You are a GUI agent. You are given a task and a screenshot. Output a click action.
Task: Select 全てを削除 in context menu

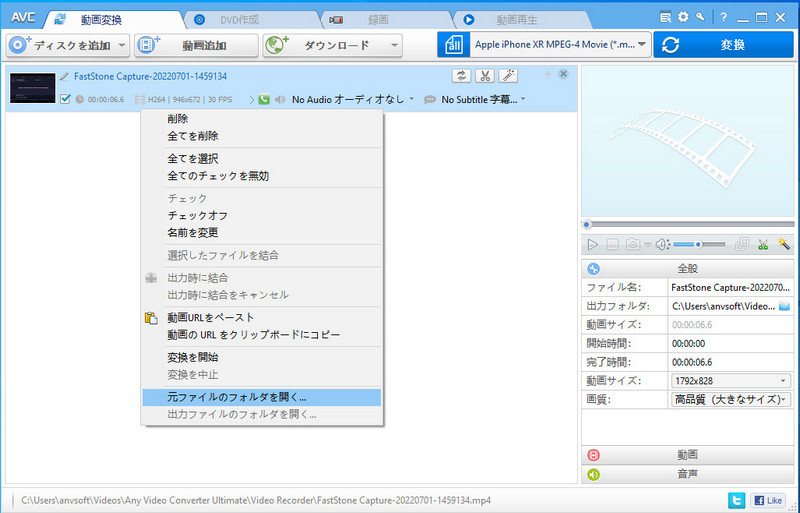[262, 136]
